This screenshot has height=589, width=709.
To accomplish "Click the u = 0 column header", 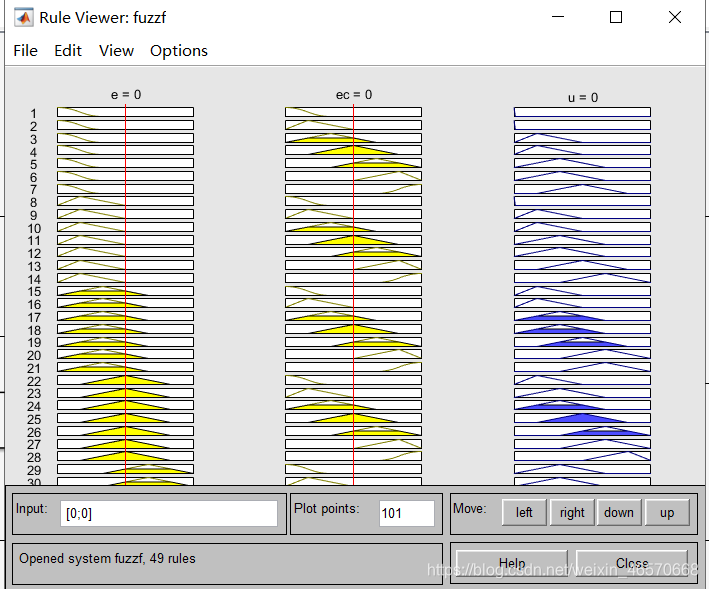I will tap(583, 98).
